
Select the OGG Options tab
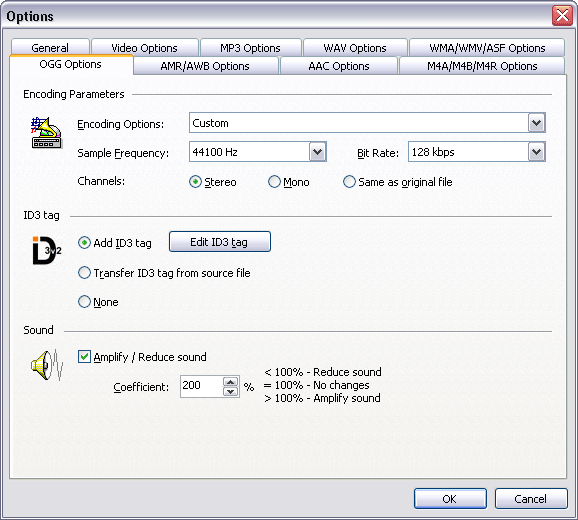(71, 64)
